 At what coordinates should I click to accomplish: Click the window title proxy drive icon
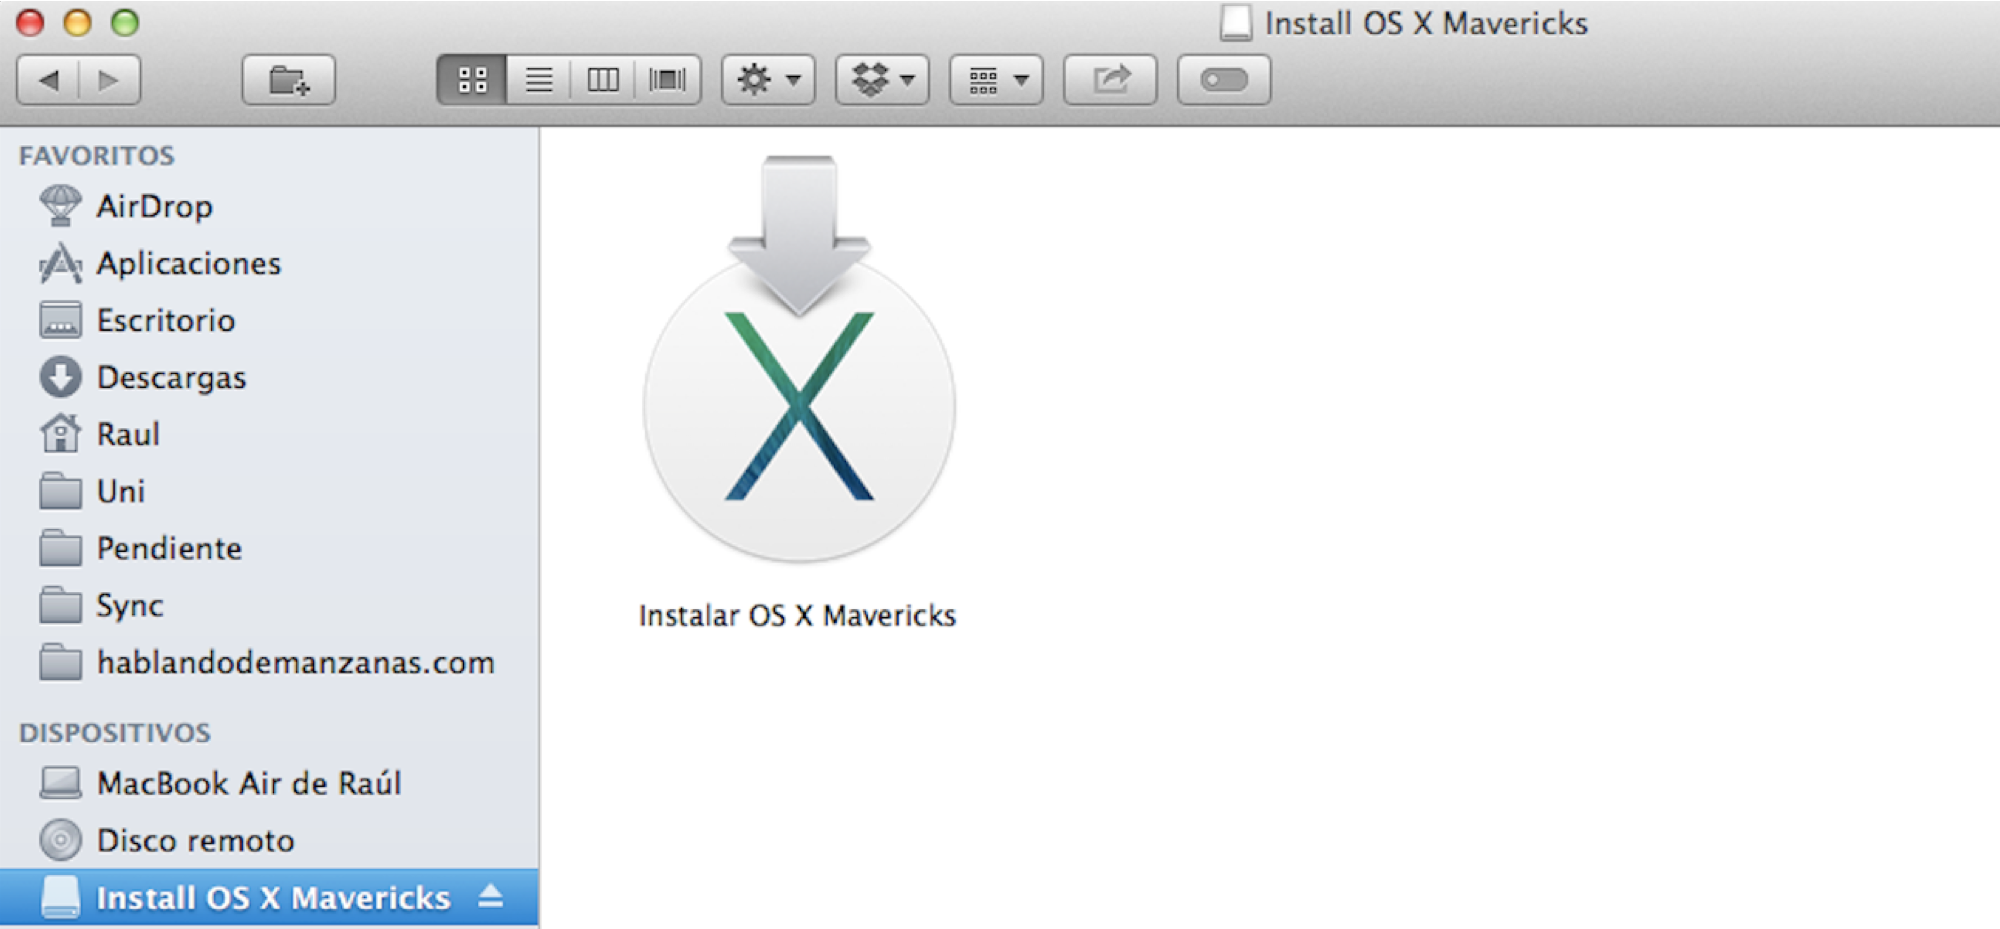tap(1236, 22)
